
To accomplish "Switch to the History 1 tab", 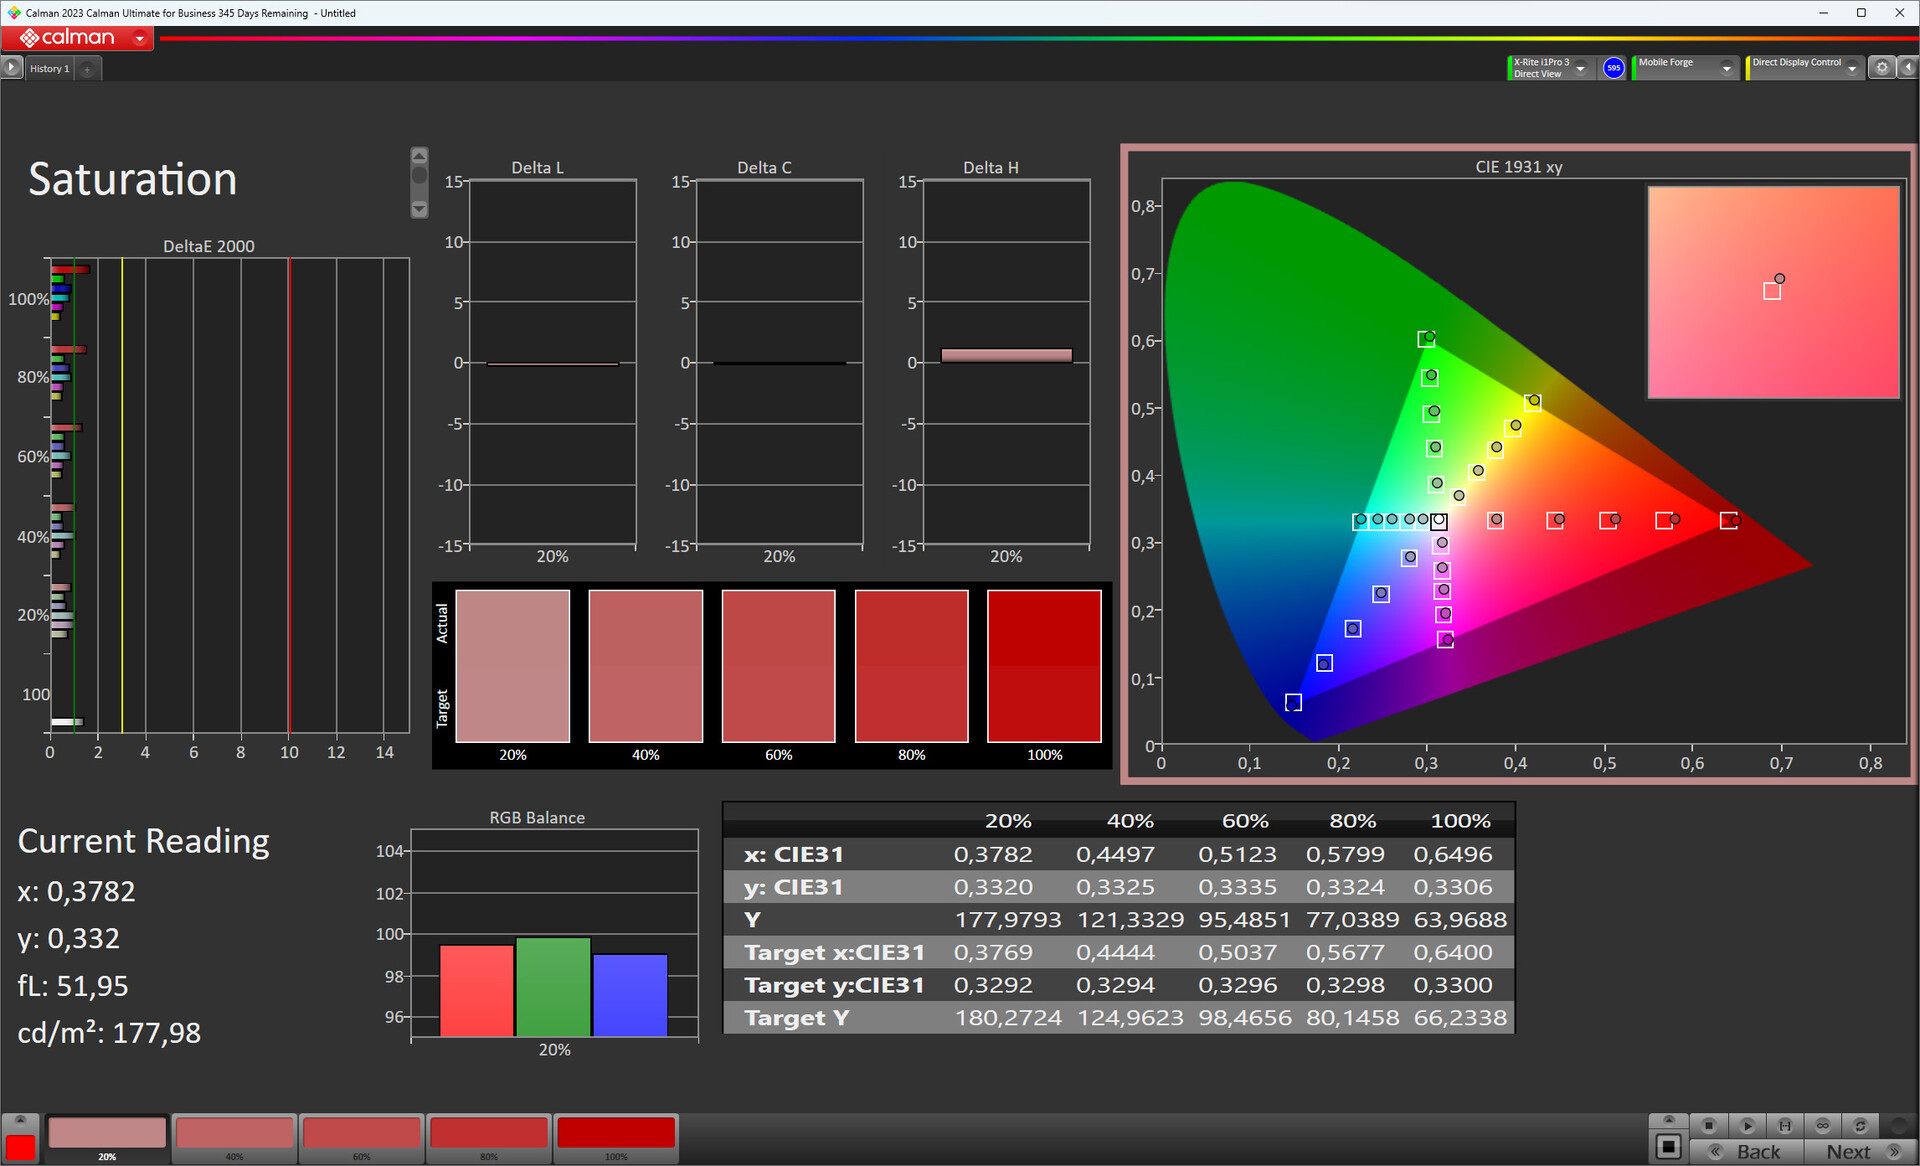I will [x=49, y=69].
